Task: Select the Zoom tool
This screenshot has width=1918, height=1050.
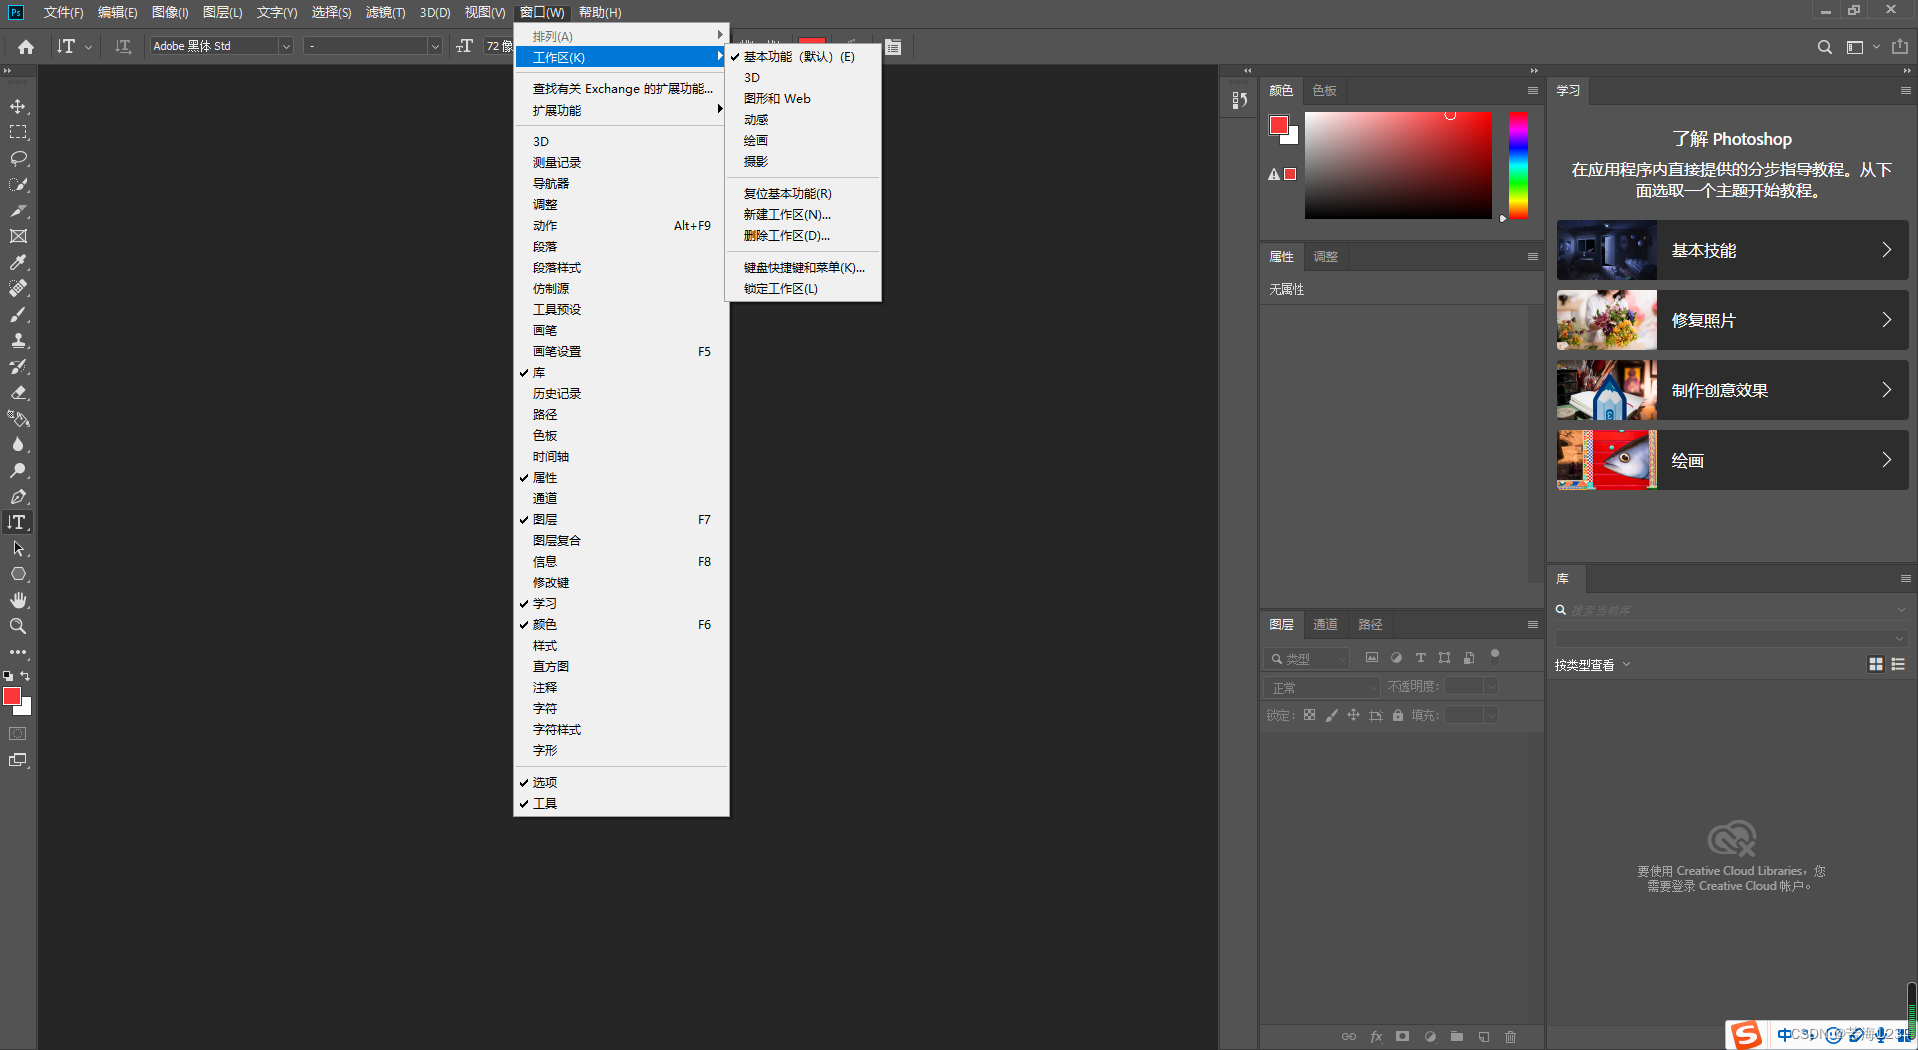Action: coord(18,626)
